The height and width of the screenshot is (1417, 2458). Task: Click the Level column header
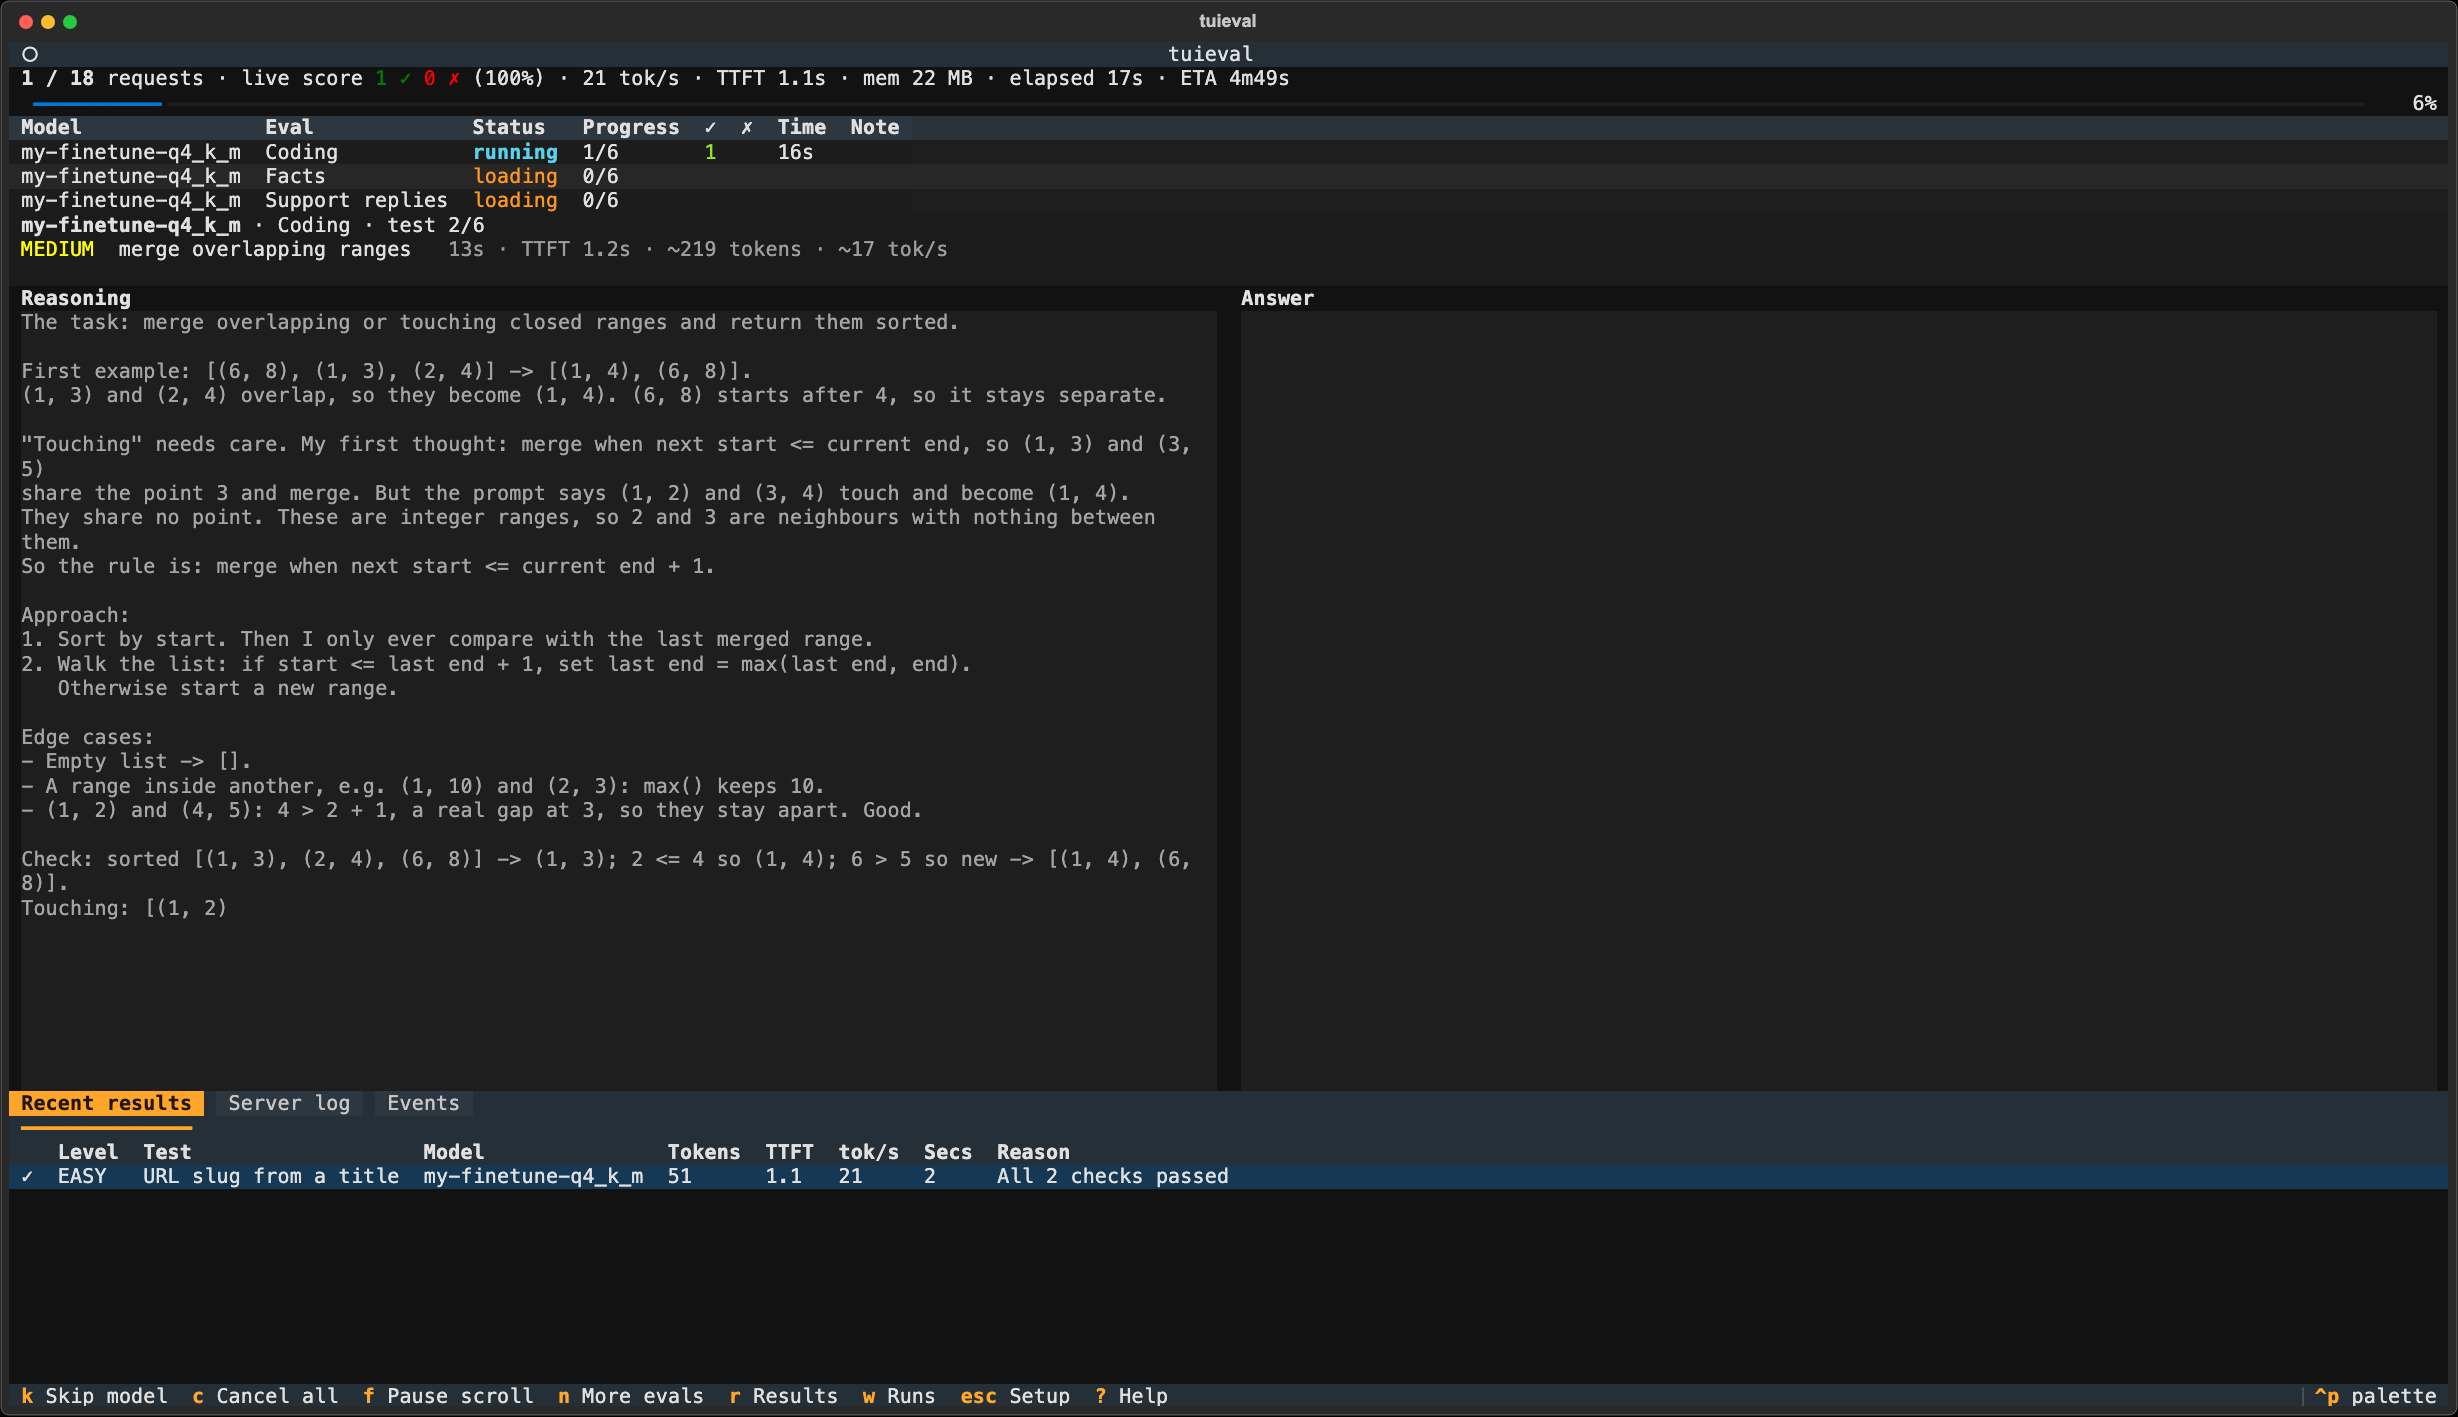(x=88, y=1152)
